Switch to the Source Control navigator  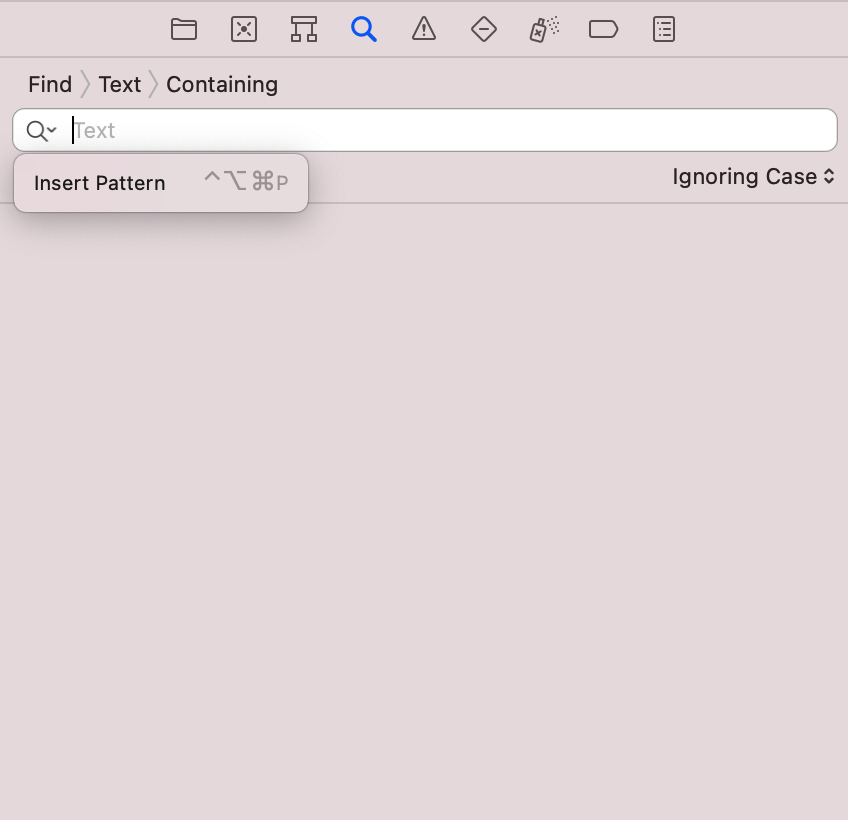coord(243,29)
